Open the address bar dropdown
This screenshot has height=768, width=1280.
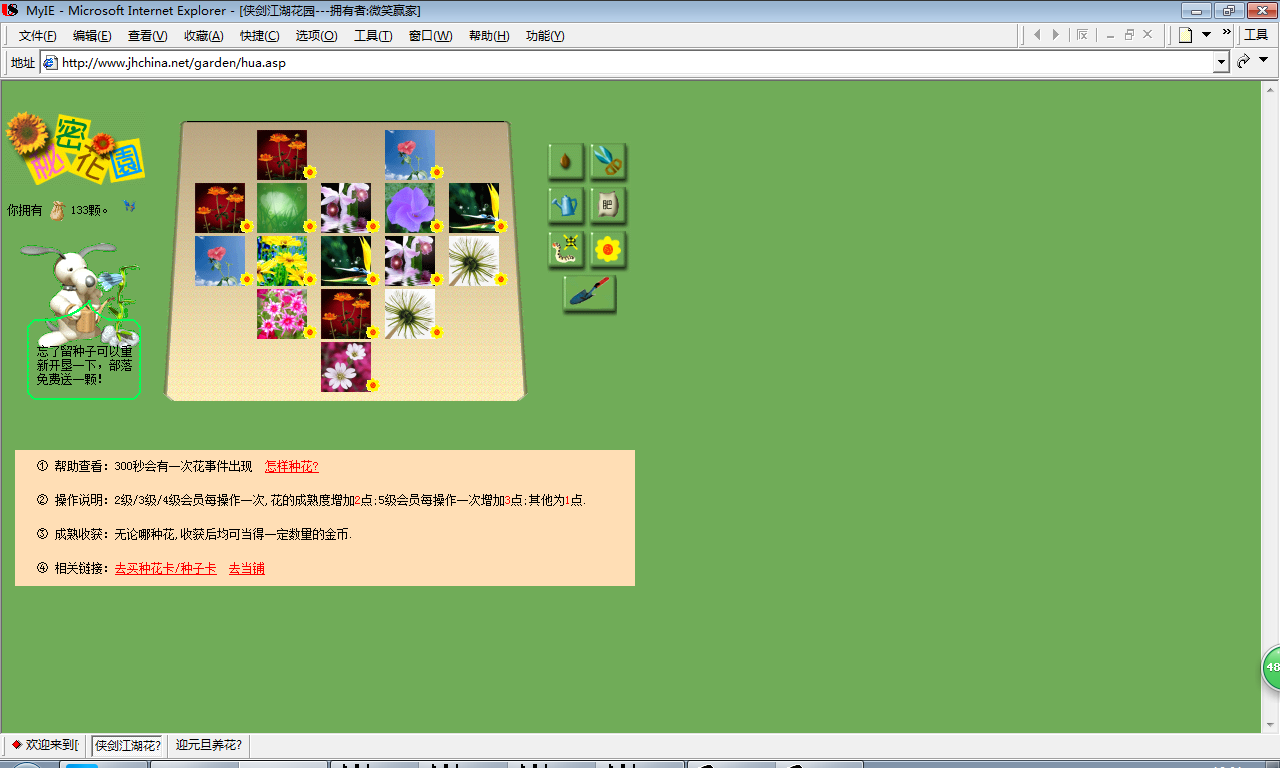1221,62
